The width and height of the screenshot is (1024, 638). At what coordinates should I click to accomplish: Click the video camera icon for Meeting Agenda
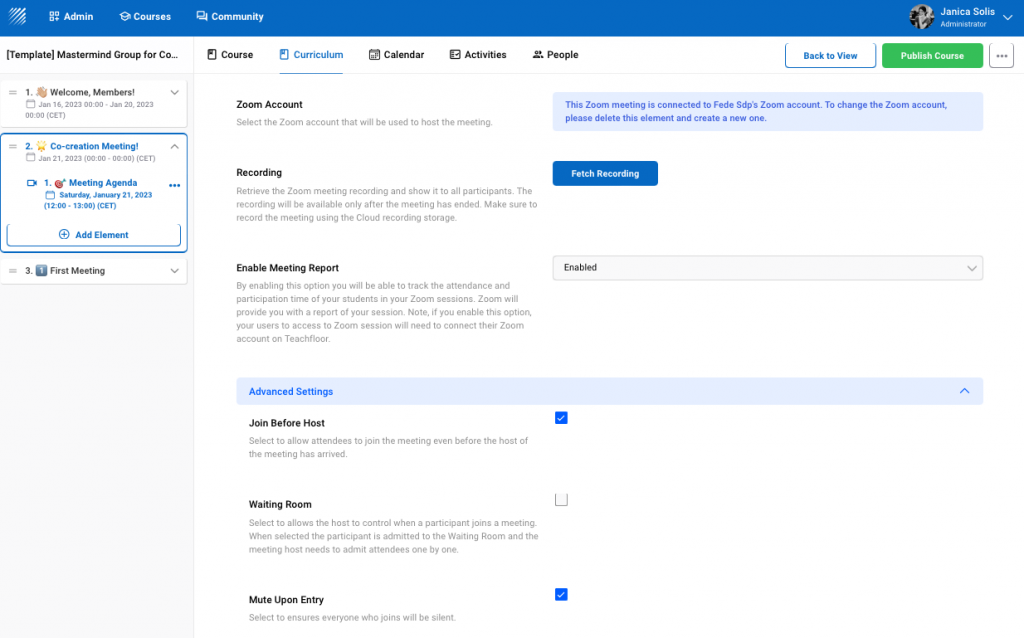[32, 184]
